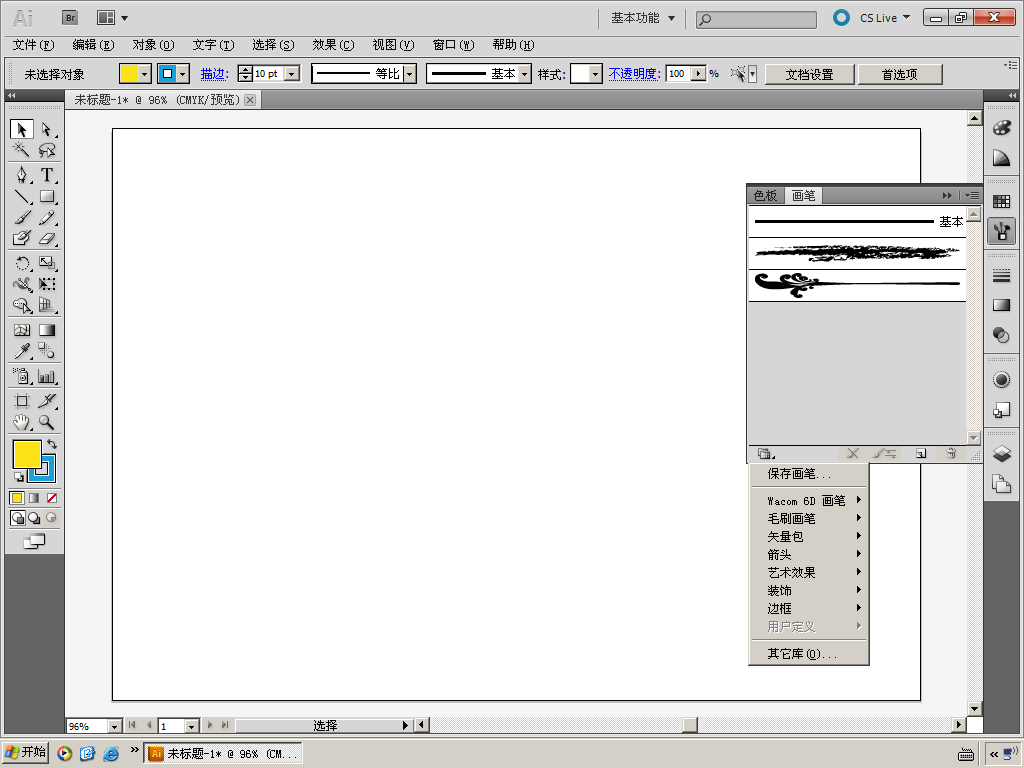This screenshot has width=1024, height=768.
Task: Select the Direct Selection tool
Action: point(46,129)
